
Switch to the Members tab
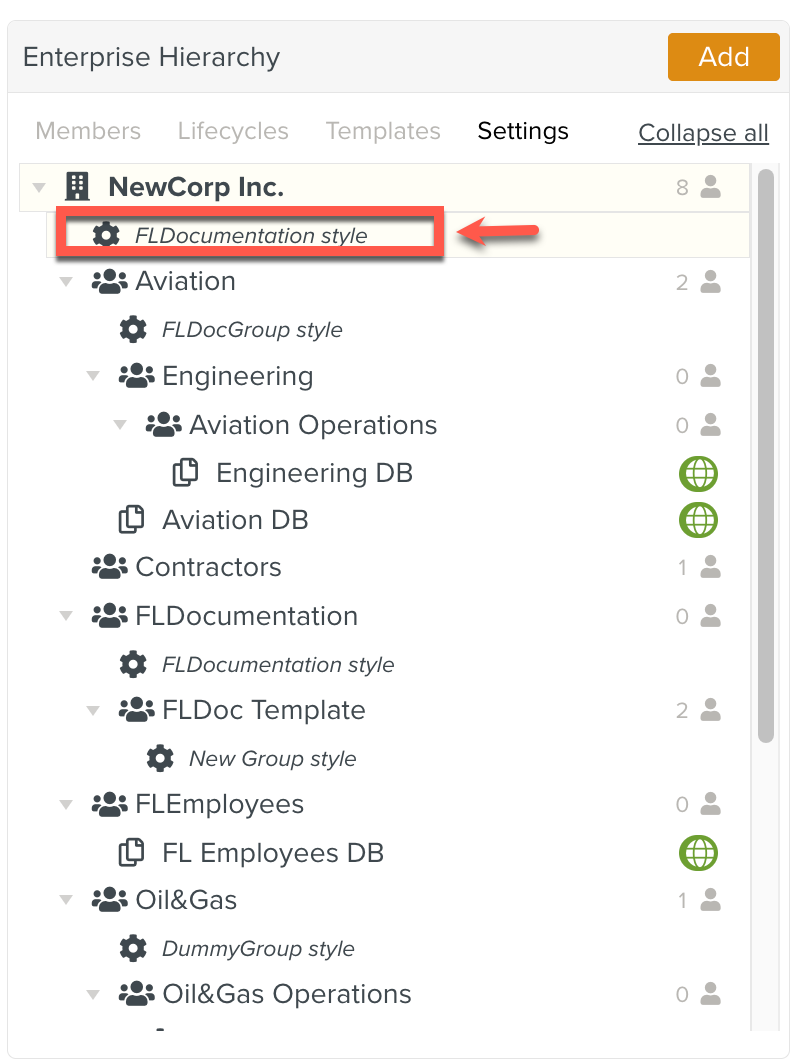88,131
